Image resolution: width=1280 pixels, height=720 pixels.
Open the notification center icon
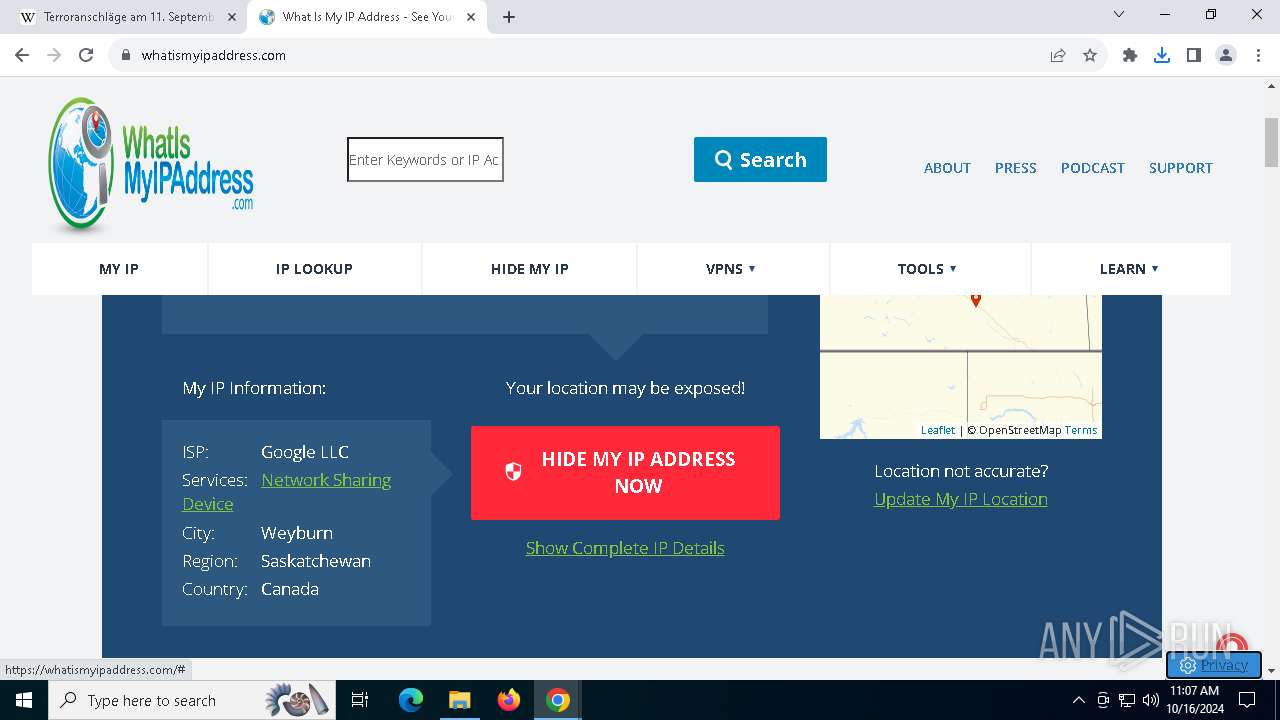tap(1247, 700)
